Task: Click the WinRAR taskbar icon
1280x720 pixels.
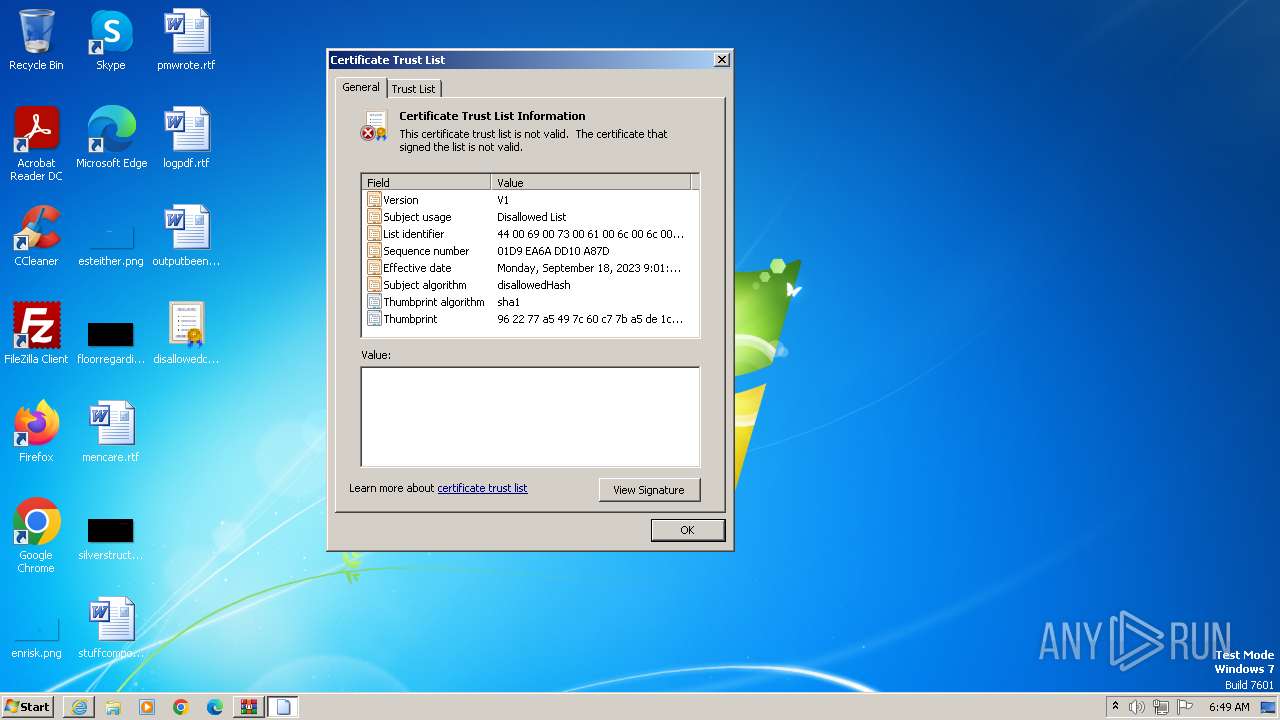Action: click(249, 707)
